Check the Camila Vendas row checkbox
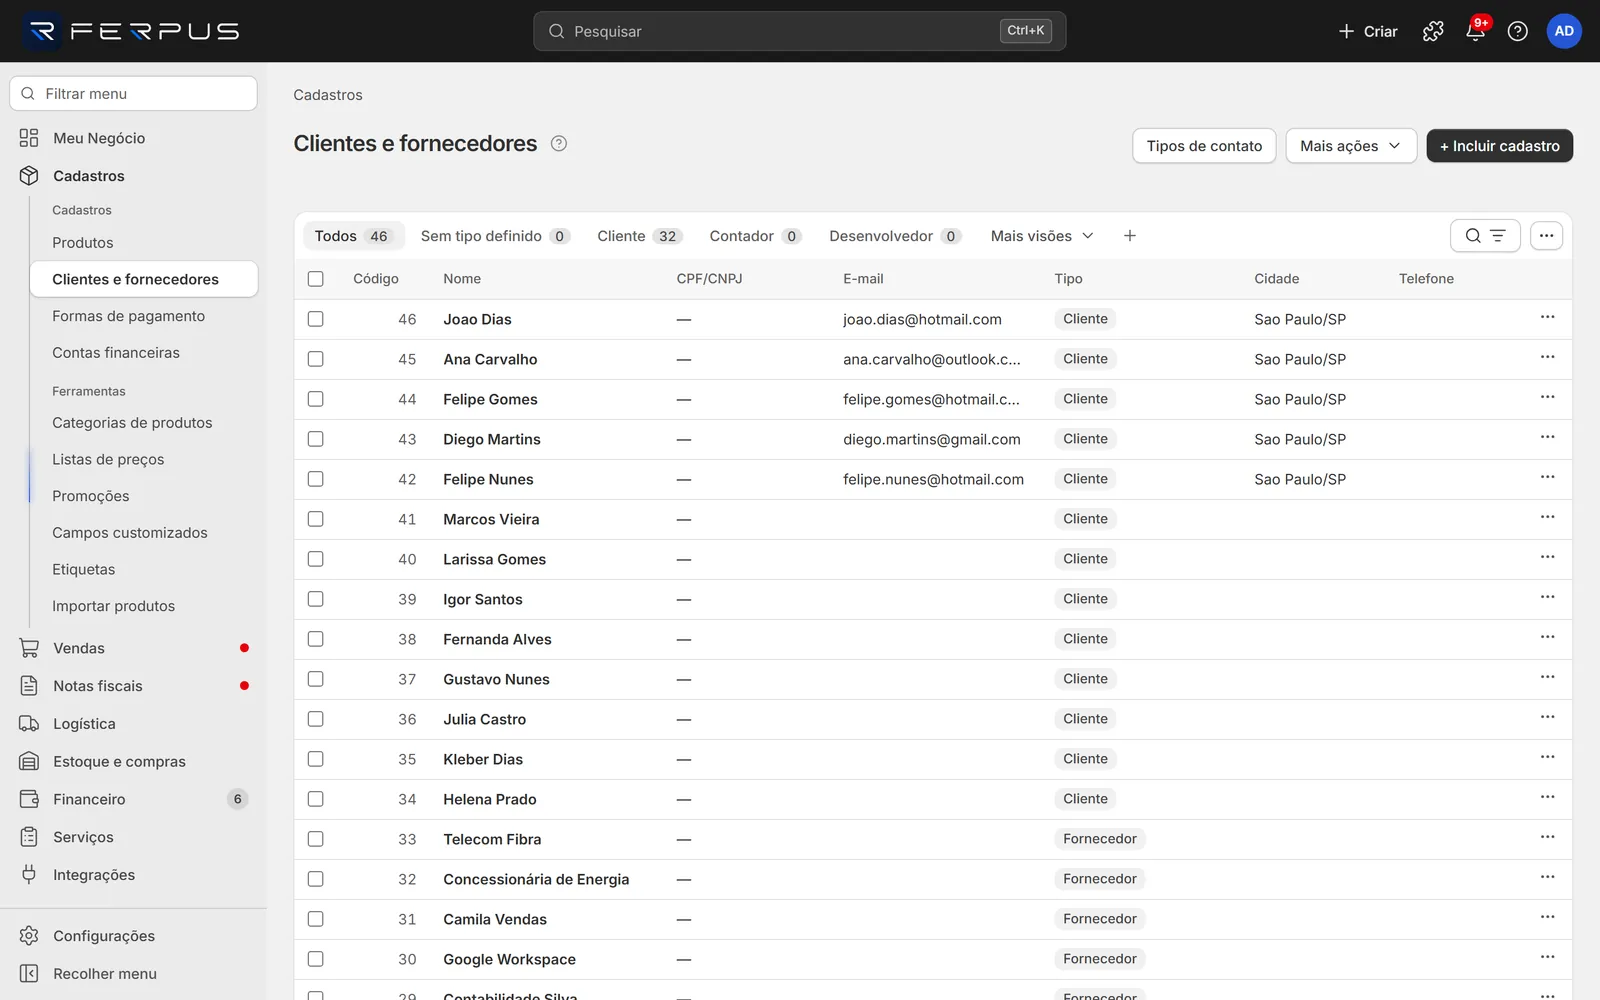This screenshot has width=1600, height=1000. (x=316, y=919)
